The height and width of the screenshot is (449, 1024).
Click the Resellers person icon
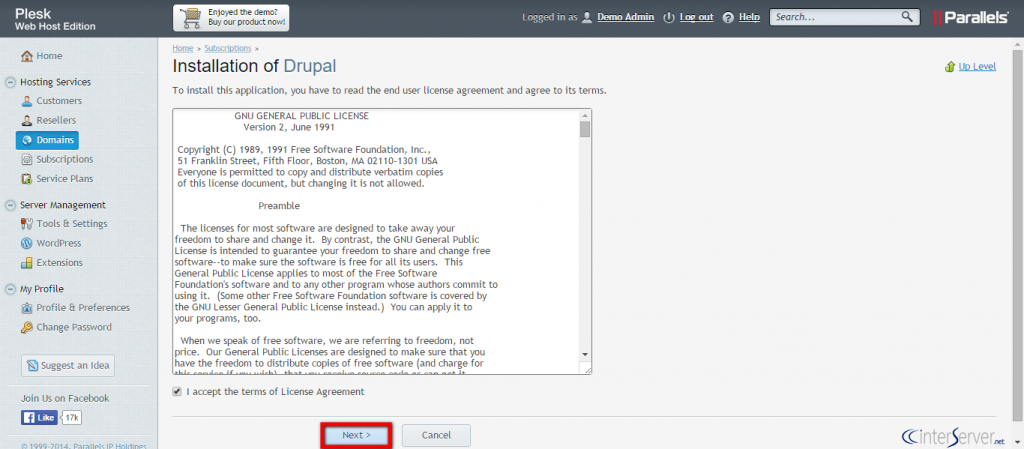[27, 121]
